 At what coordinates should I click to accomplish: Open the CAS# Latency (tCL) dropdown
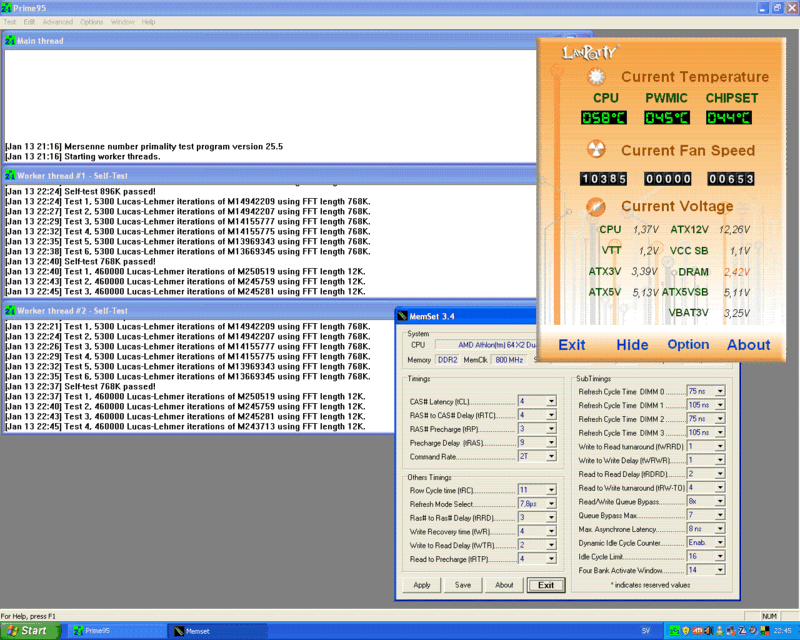[x=551, y=401]
